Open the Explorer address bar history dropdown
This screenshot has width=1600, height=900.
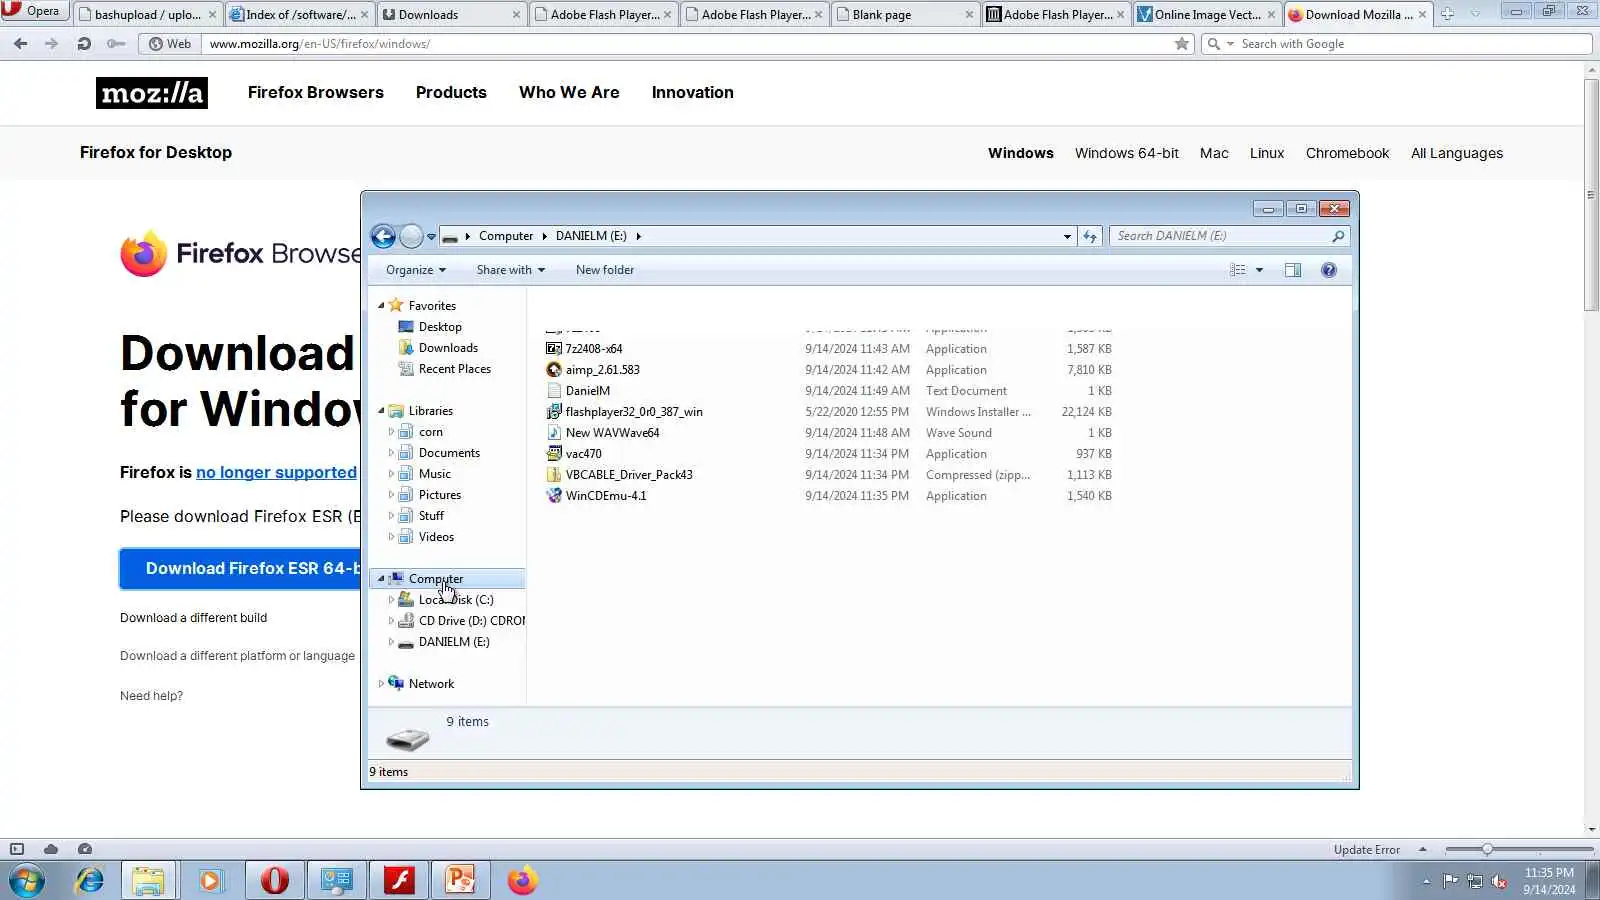pyautogui.click(x=1067, y=237)
